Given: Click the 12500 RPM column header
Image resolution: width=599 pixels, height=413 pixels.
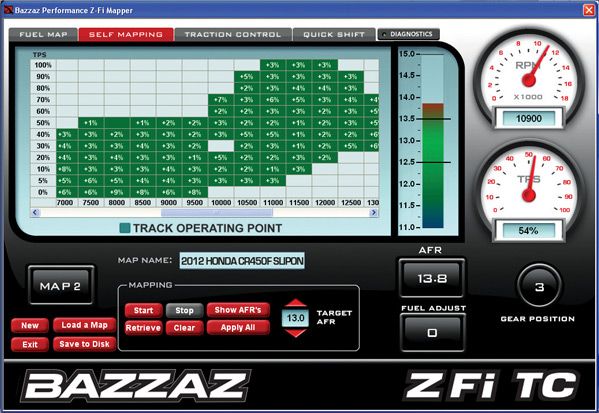Looking at the screenshot, I should (x=351, y=202).
